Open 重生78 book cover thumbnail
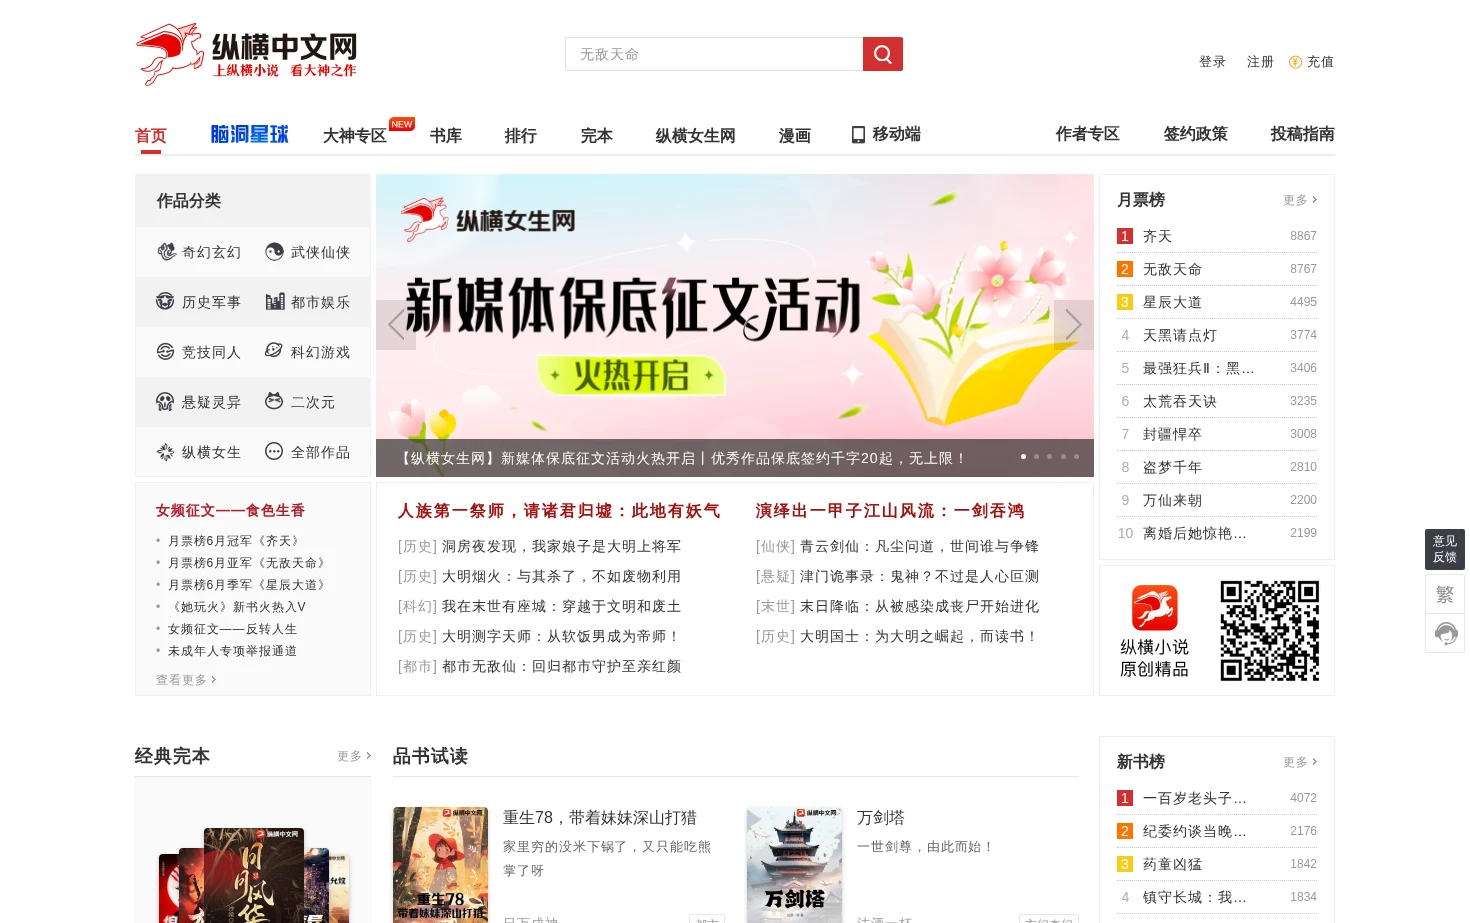 point(440,865)
